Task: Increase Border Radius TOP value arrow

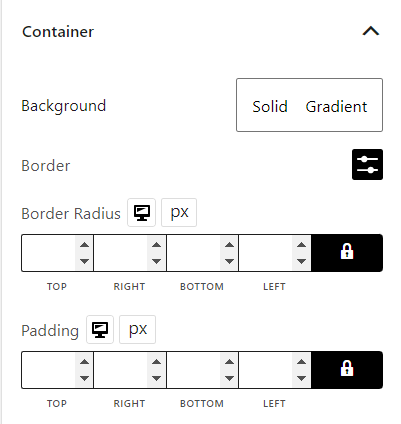Action: [x=84, y=245]
